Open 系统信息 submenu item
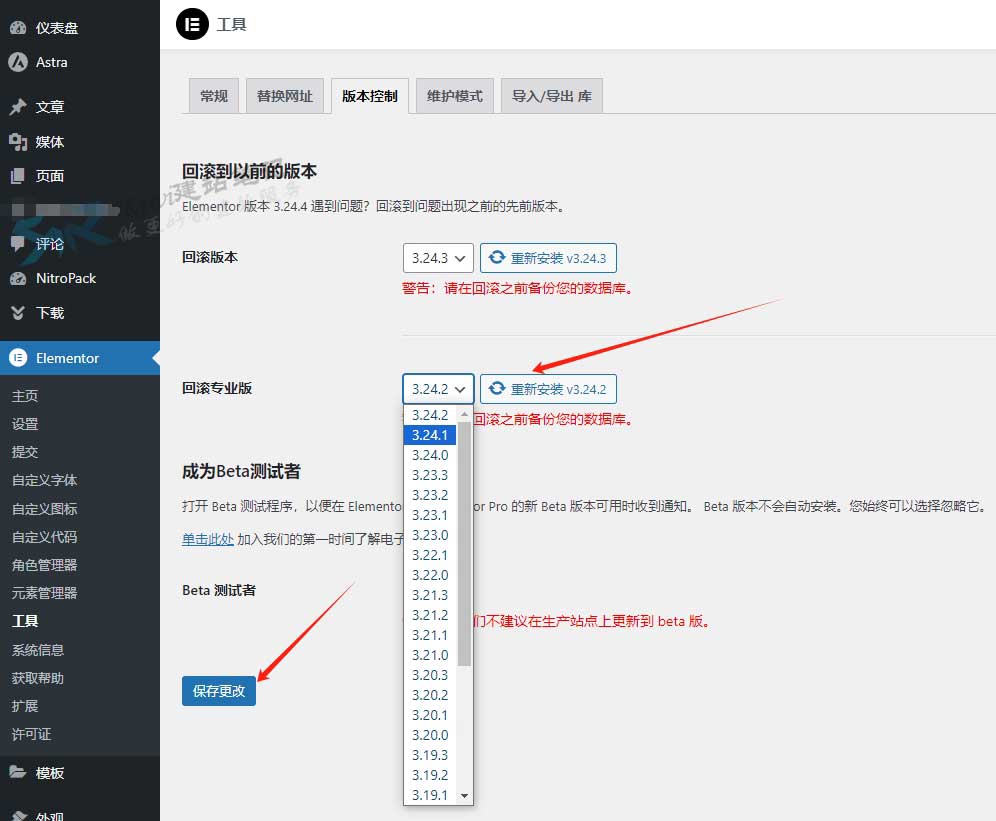Viewport: 996px width, 821px height. pos(37,649)
